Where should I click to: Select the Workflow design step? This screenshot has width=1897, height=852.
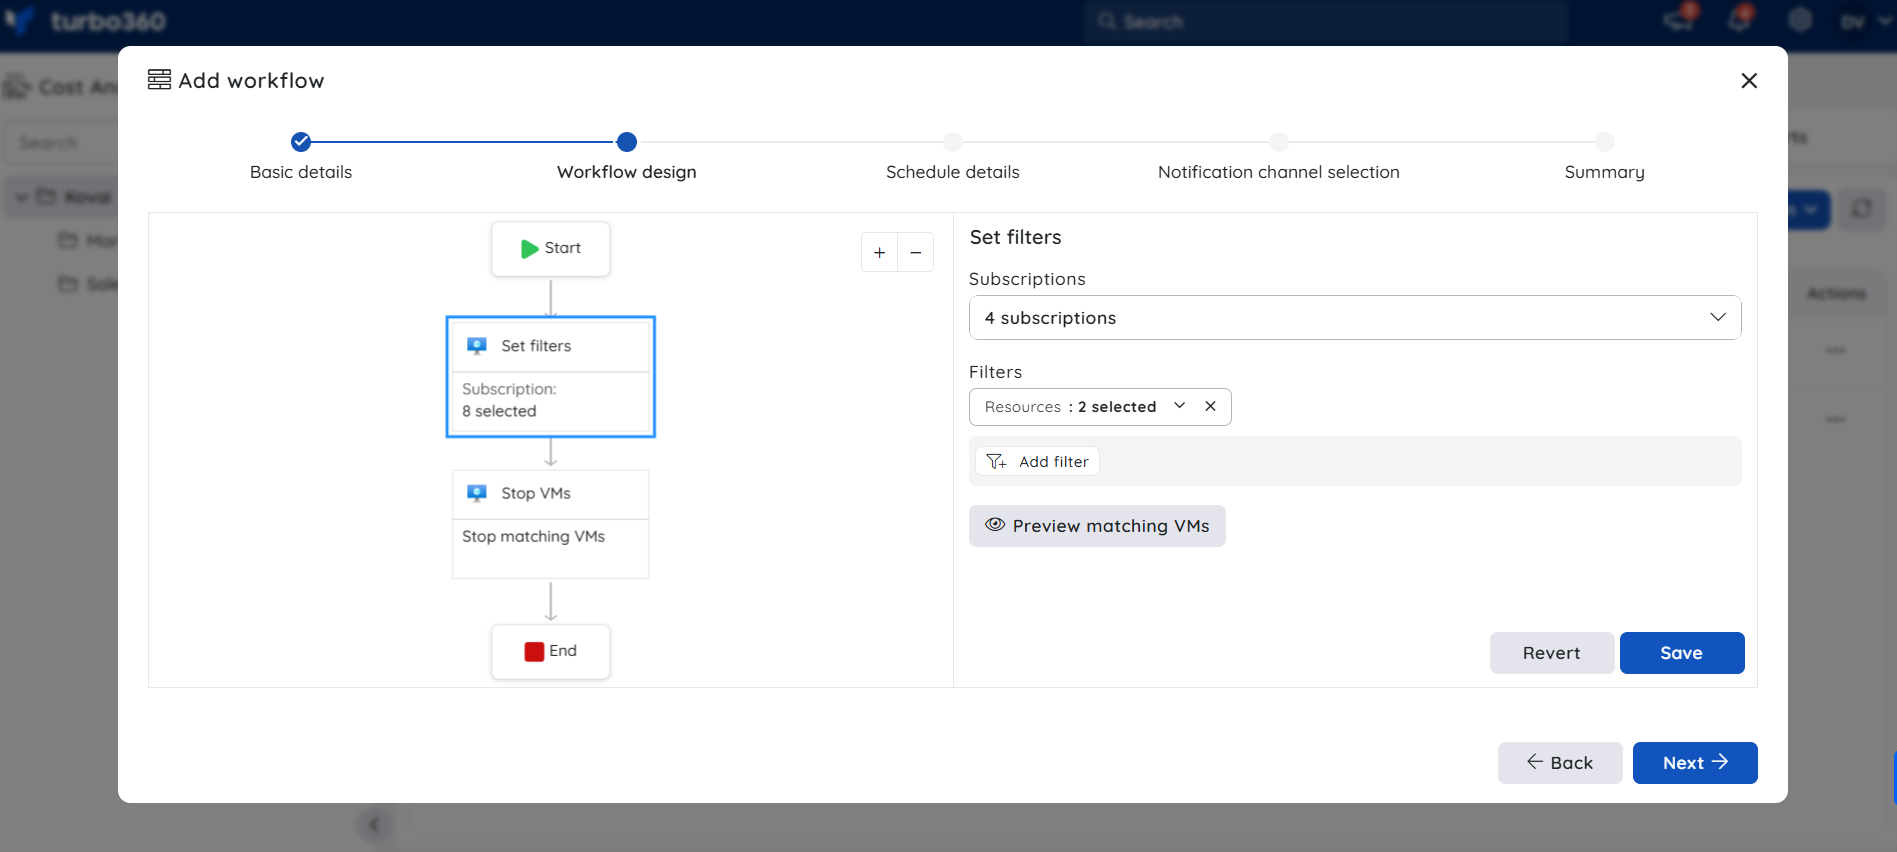pyautogui.click(x=627, y=172)
